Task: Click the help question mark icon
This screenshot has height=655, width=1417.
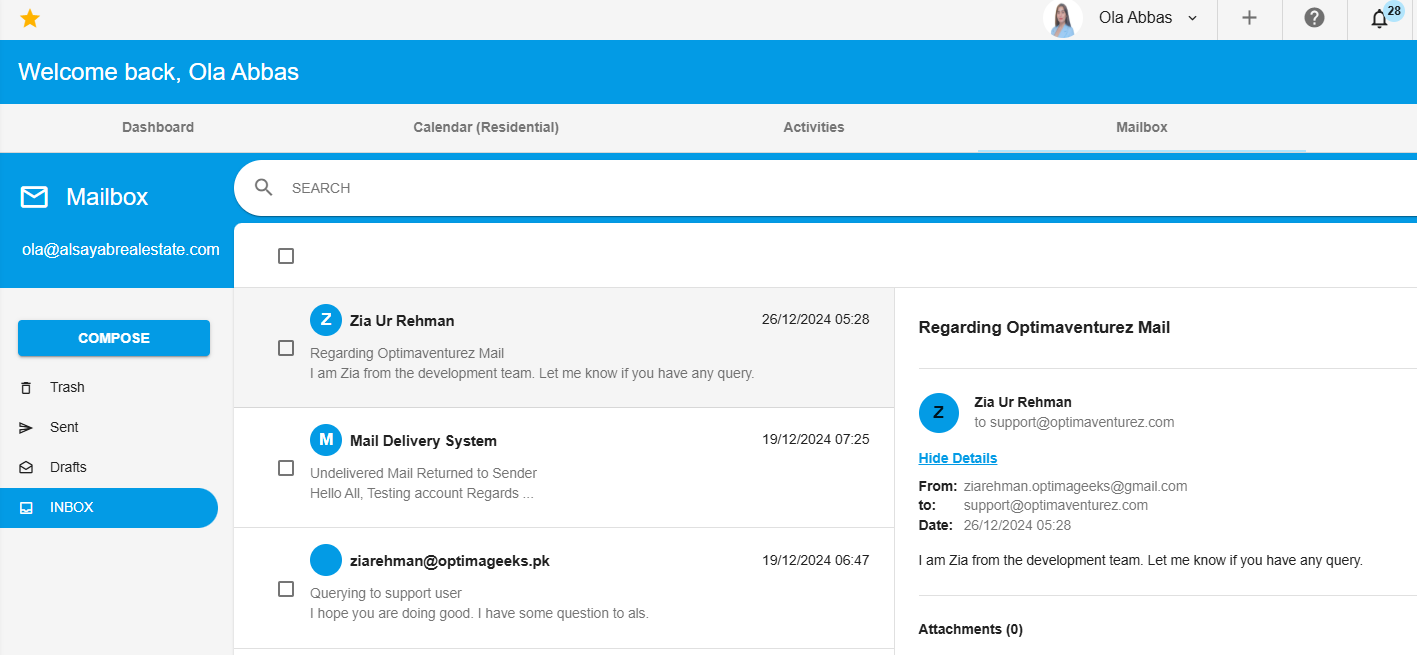Action: (x=1314, y=18)
